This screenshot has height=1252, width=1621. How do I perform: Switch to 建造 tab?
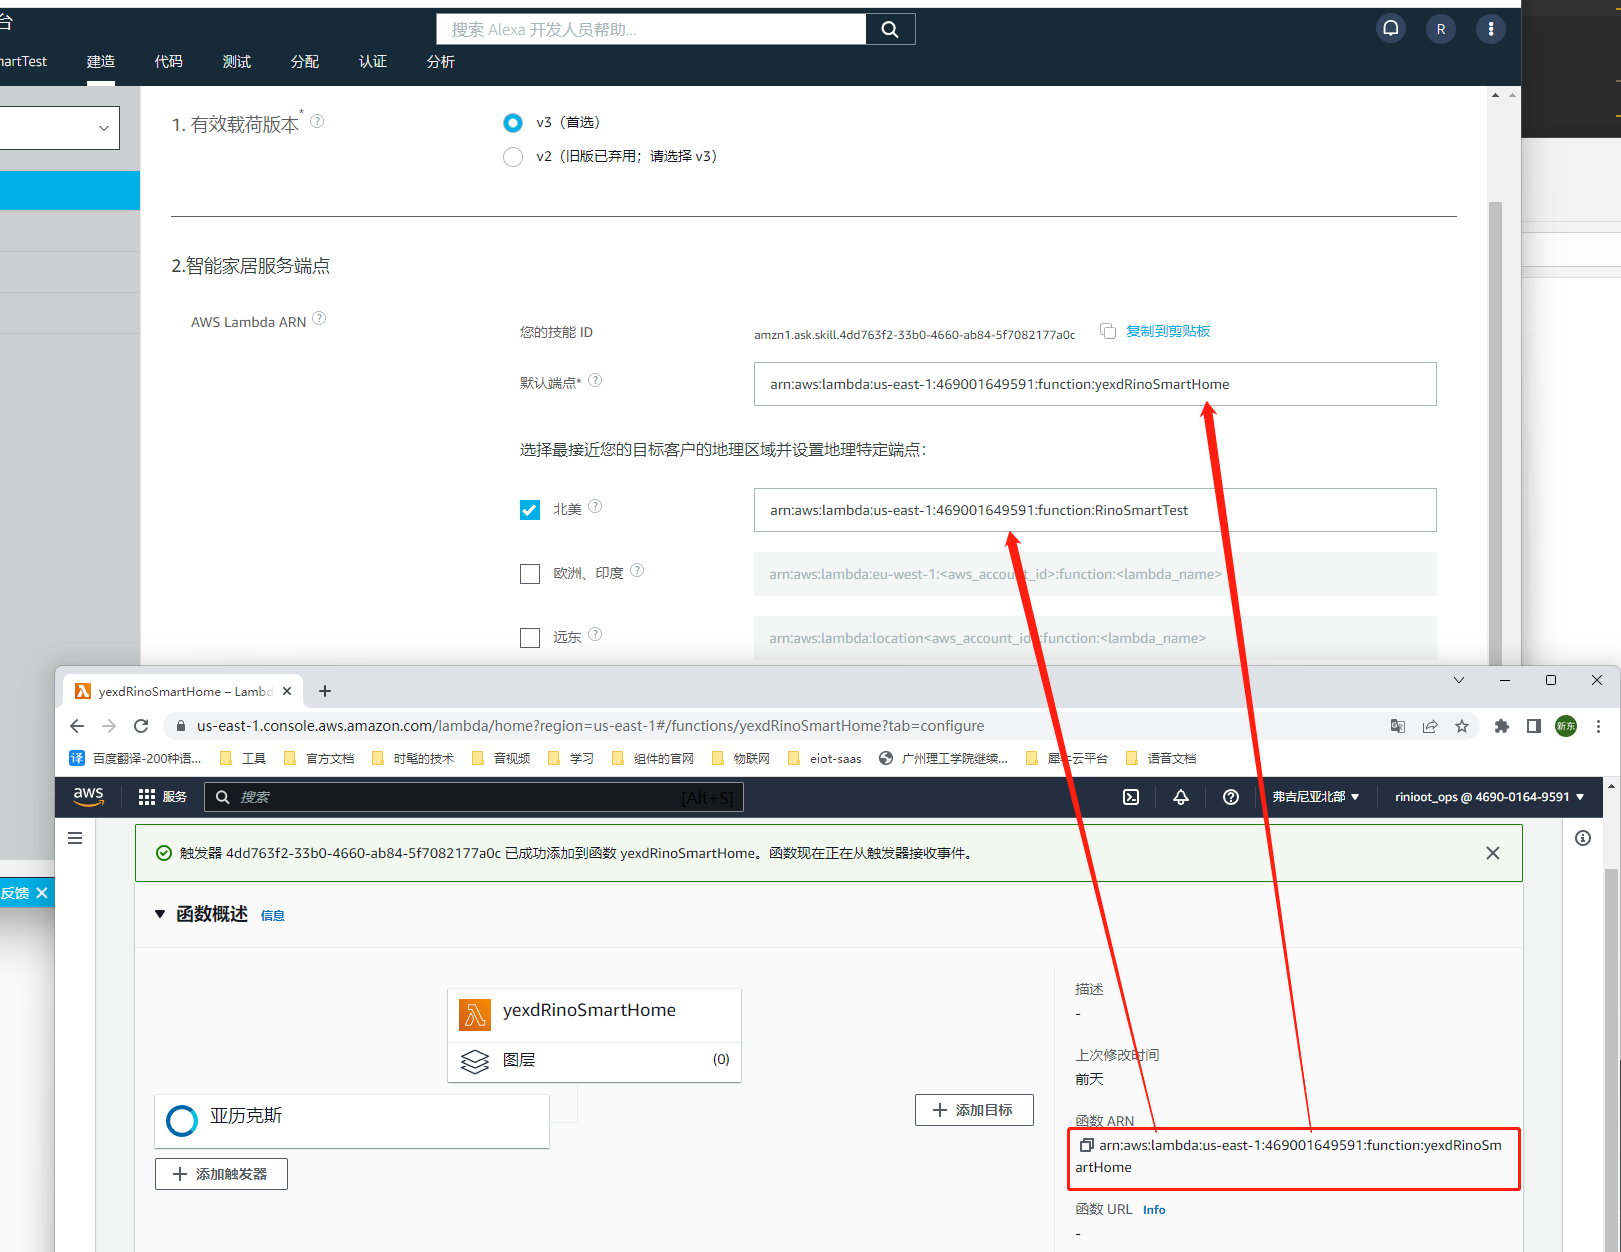101,62
